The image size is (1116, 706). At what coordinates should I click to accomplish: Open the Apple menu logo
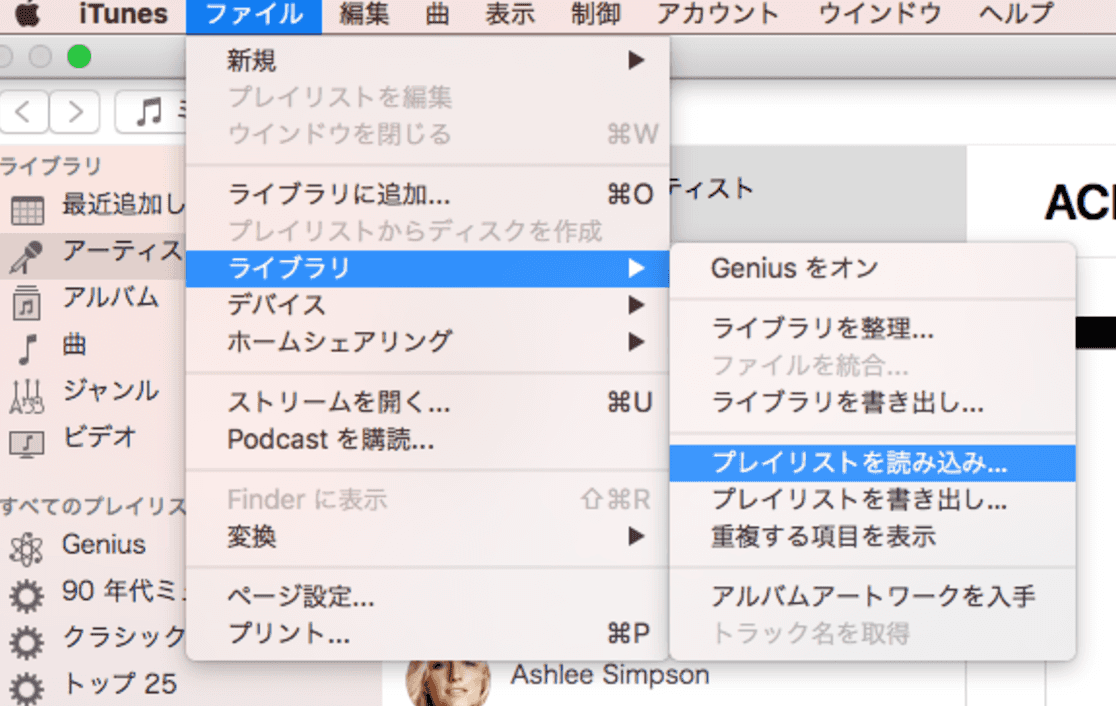point(27,14)
